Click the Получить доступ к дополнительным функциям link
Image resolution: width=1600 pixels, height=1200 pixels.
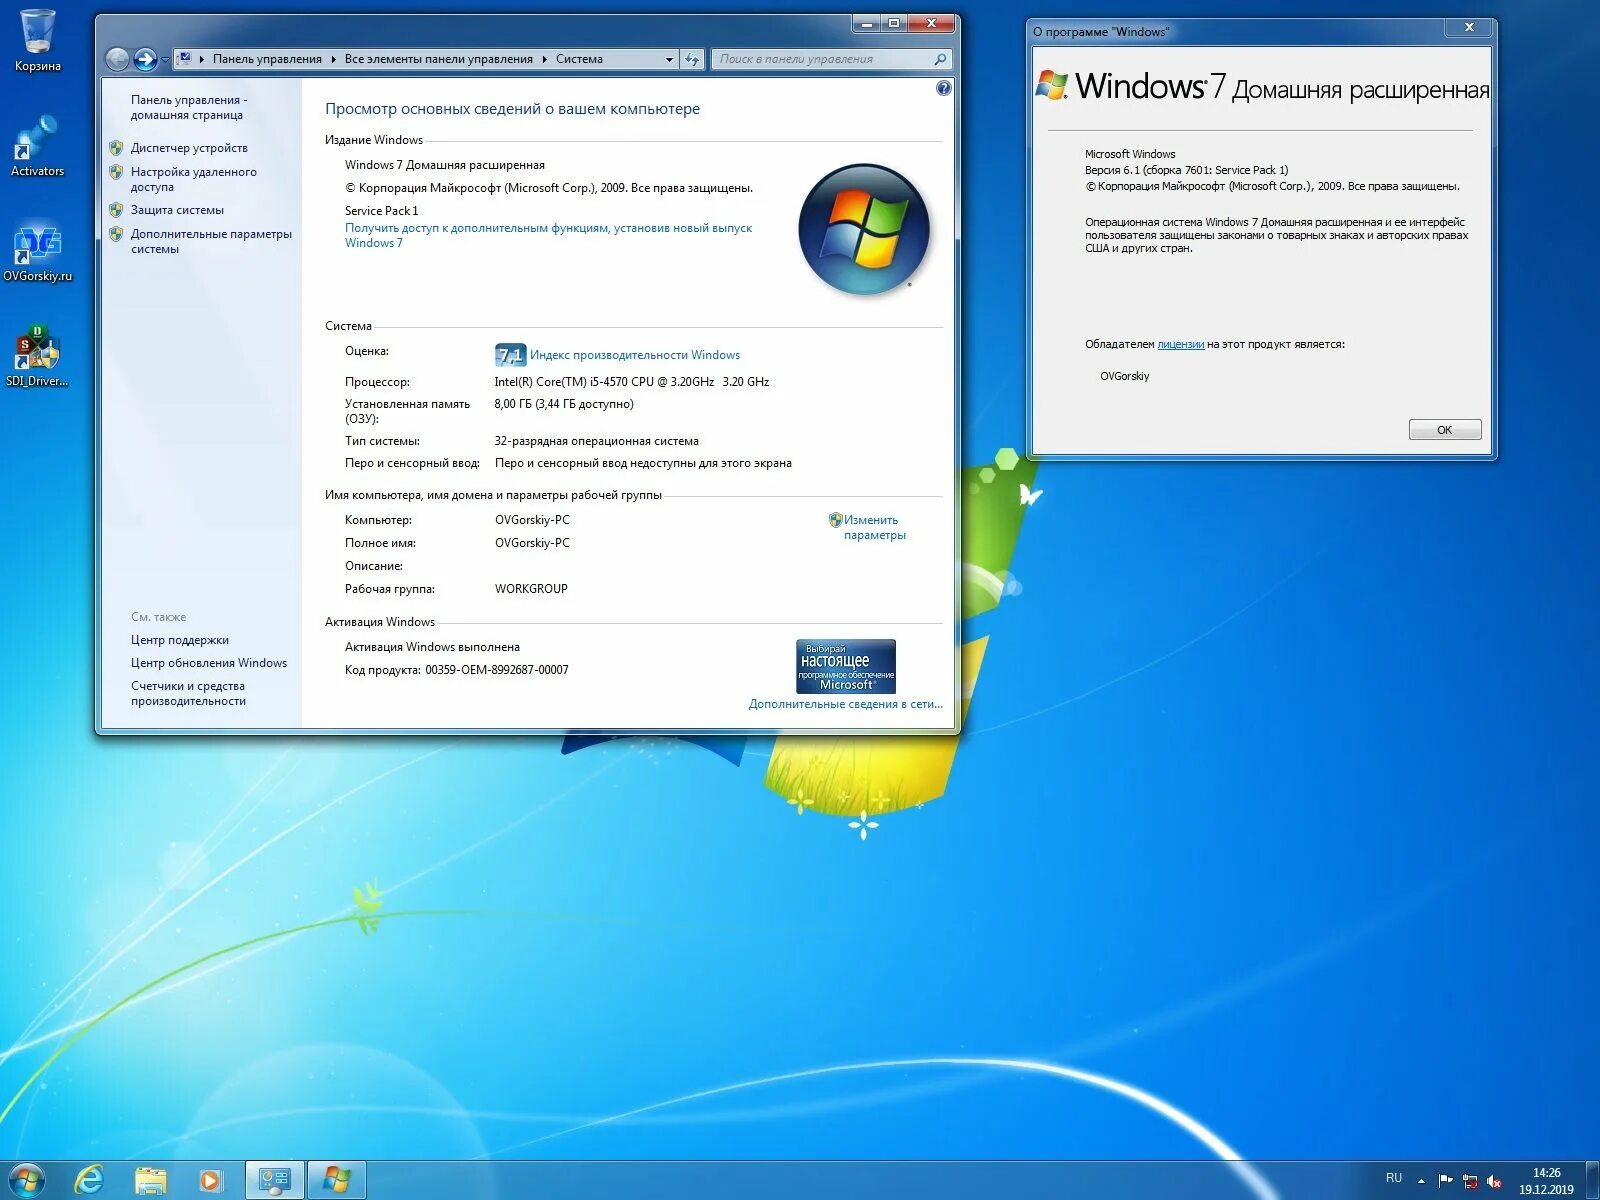point(548,235)
